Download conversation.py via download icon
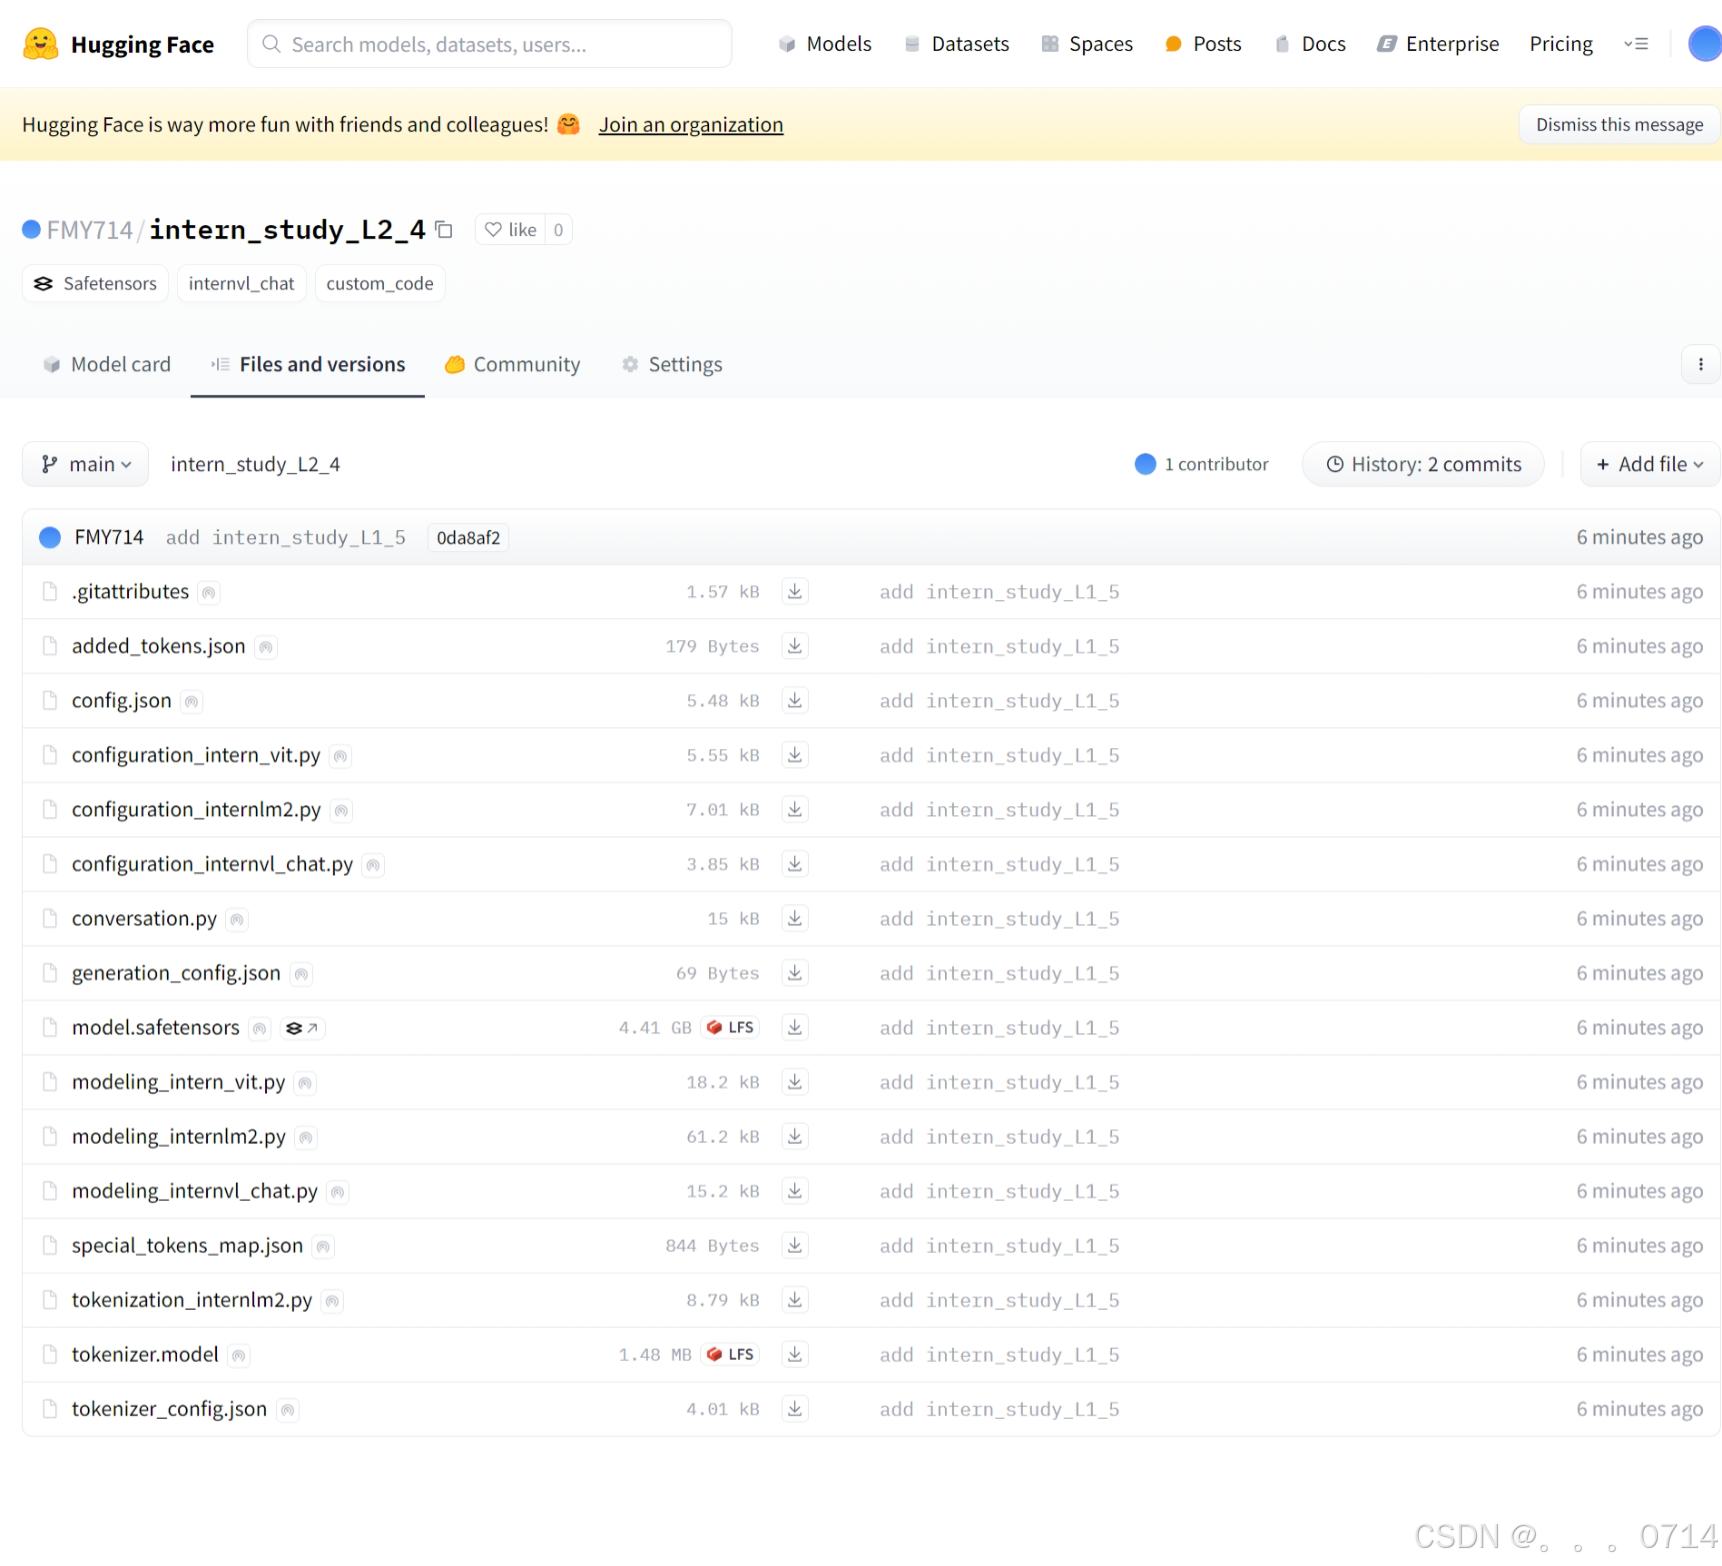1722x1566 pixels. click(x=794, y=919)
